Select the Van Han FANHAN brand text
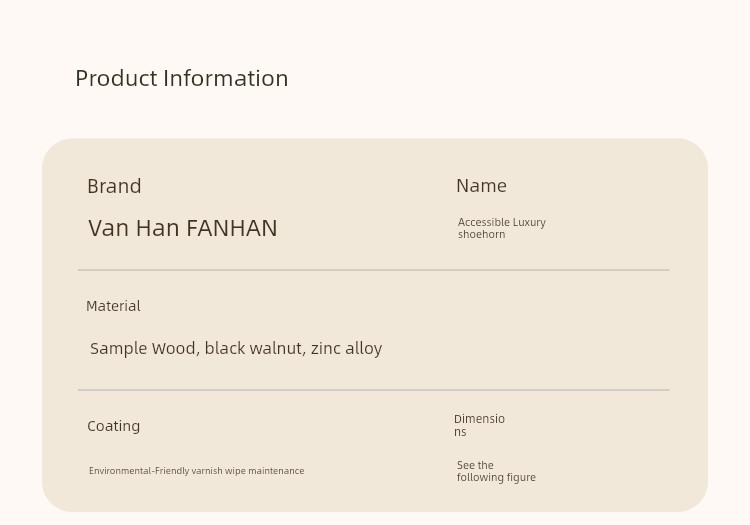The width and height of the screenshot is (750, 525). tap(183, 228)
